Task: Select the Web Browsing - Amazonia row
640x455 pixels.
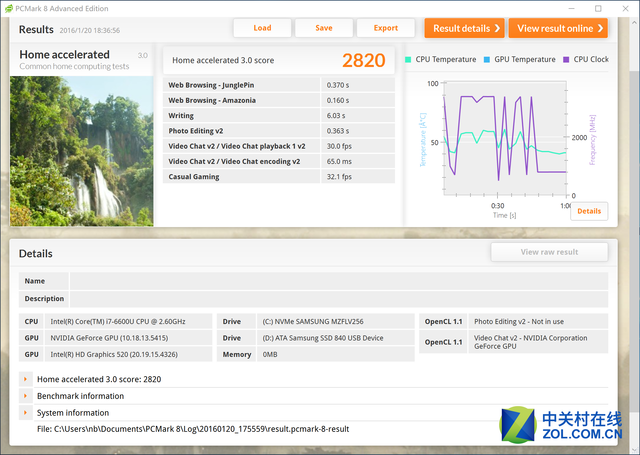Action: point(279,100)
